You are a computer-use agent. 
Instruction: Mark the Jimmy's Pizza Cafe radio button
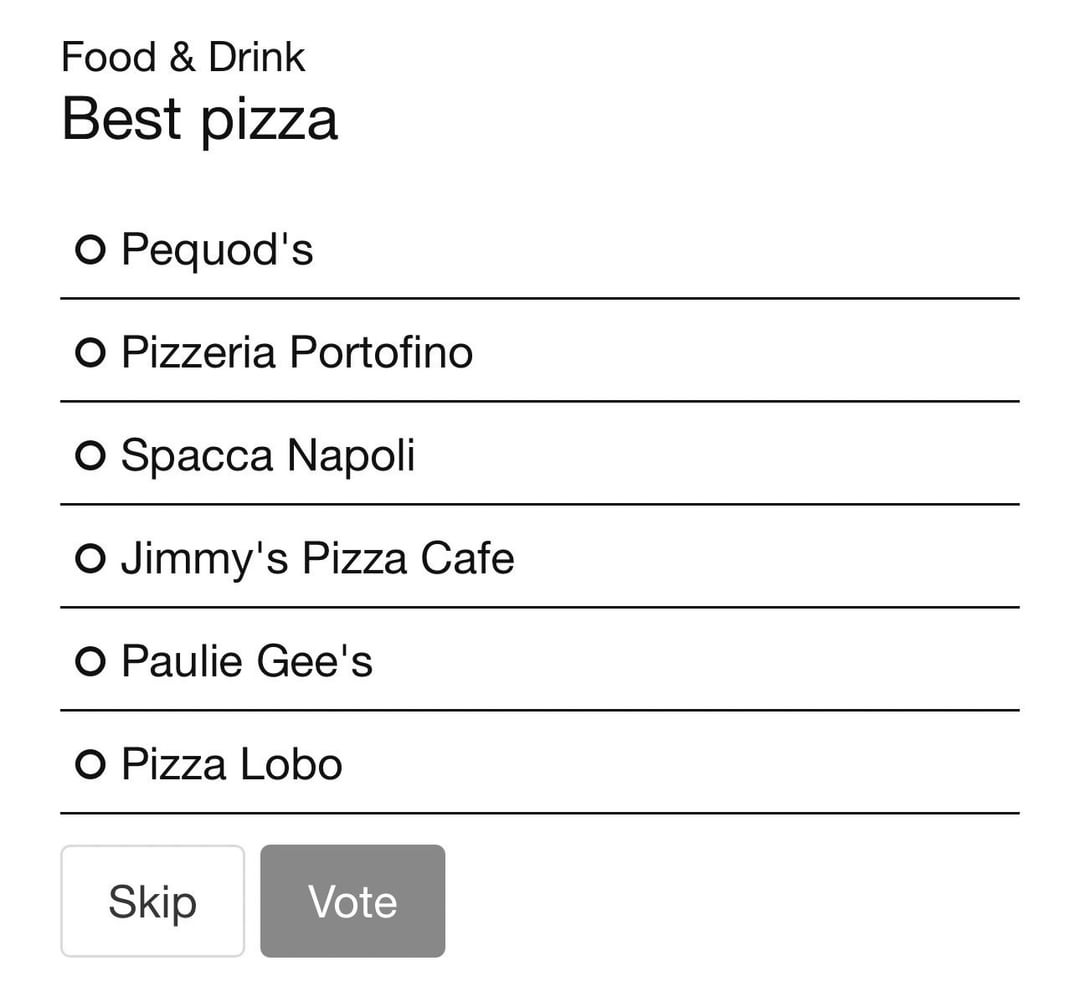point(90,559)
